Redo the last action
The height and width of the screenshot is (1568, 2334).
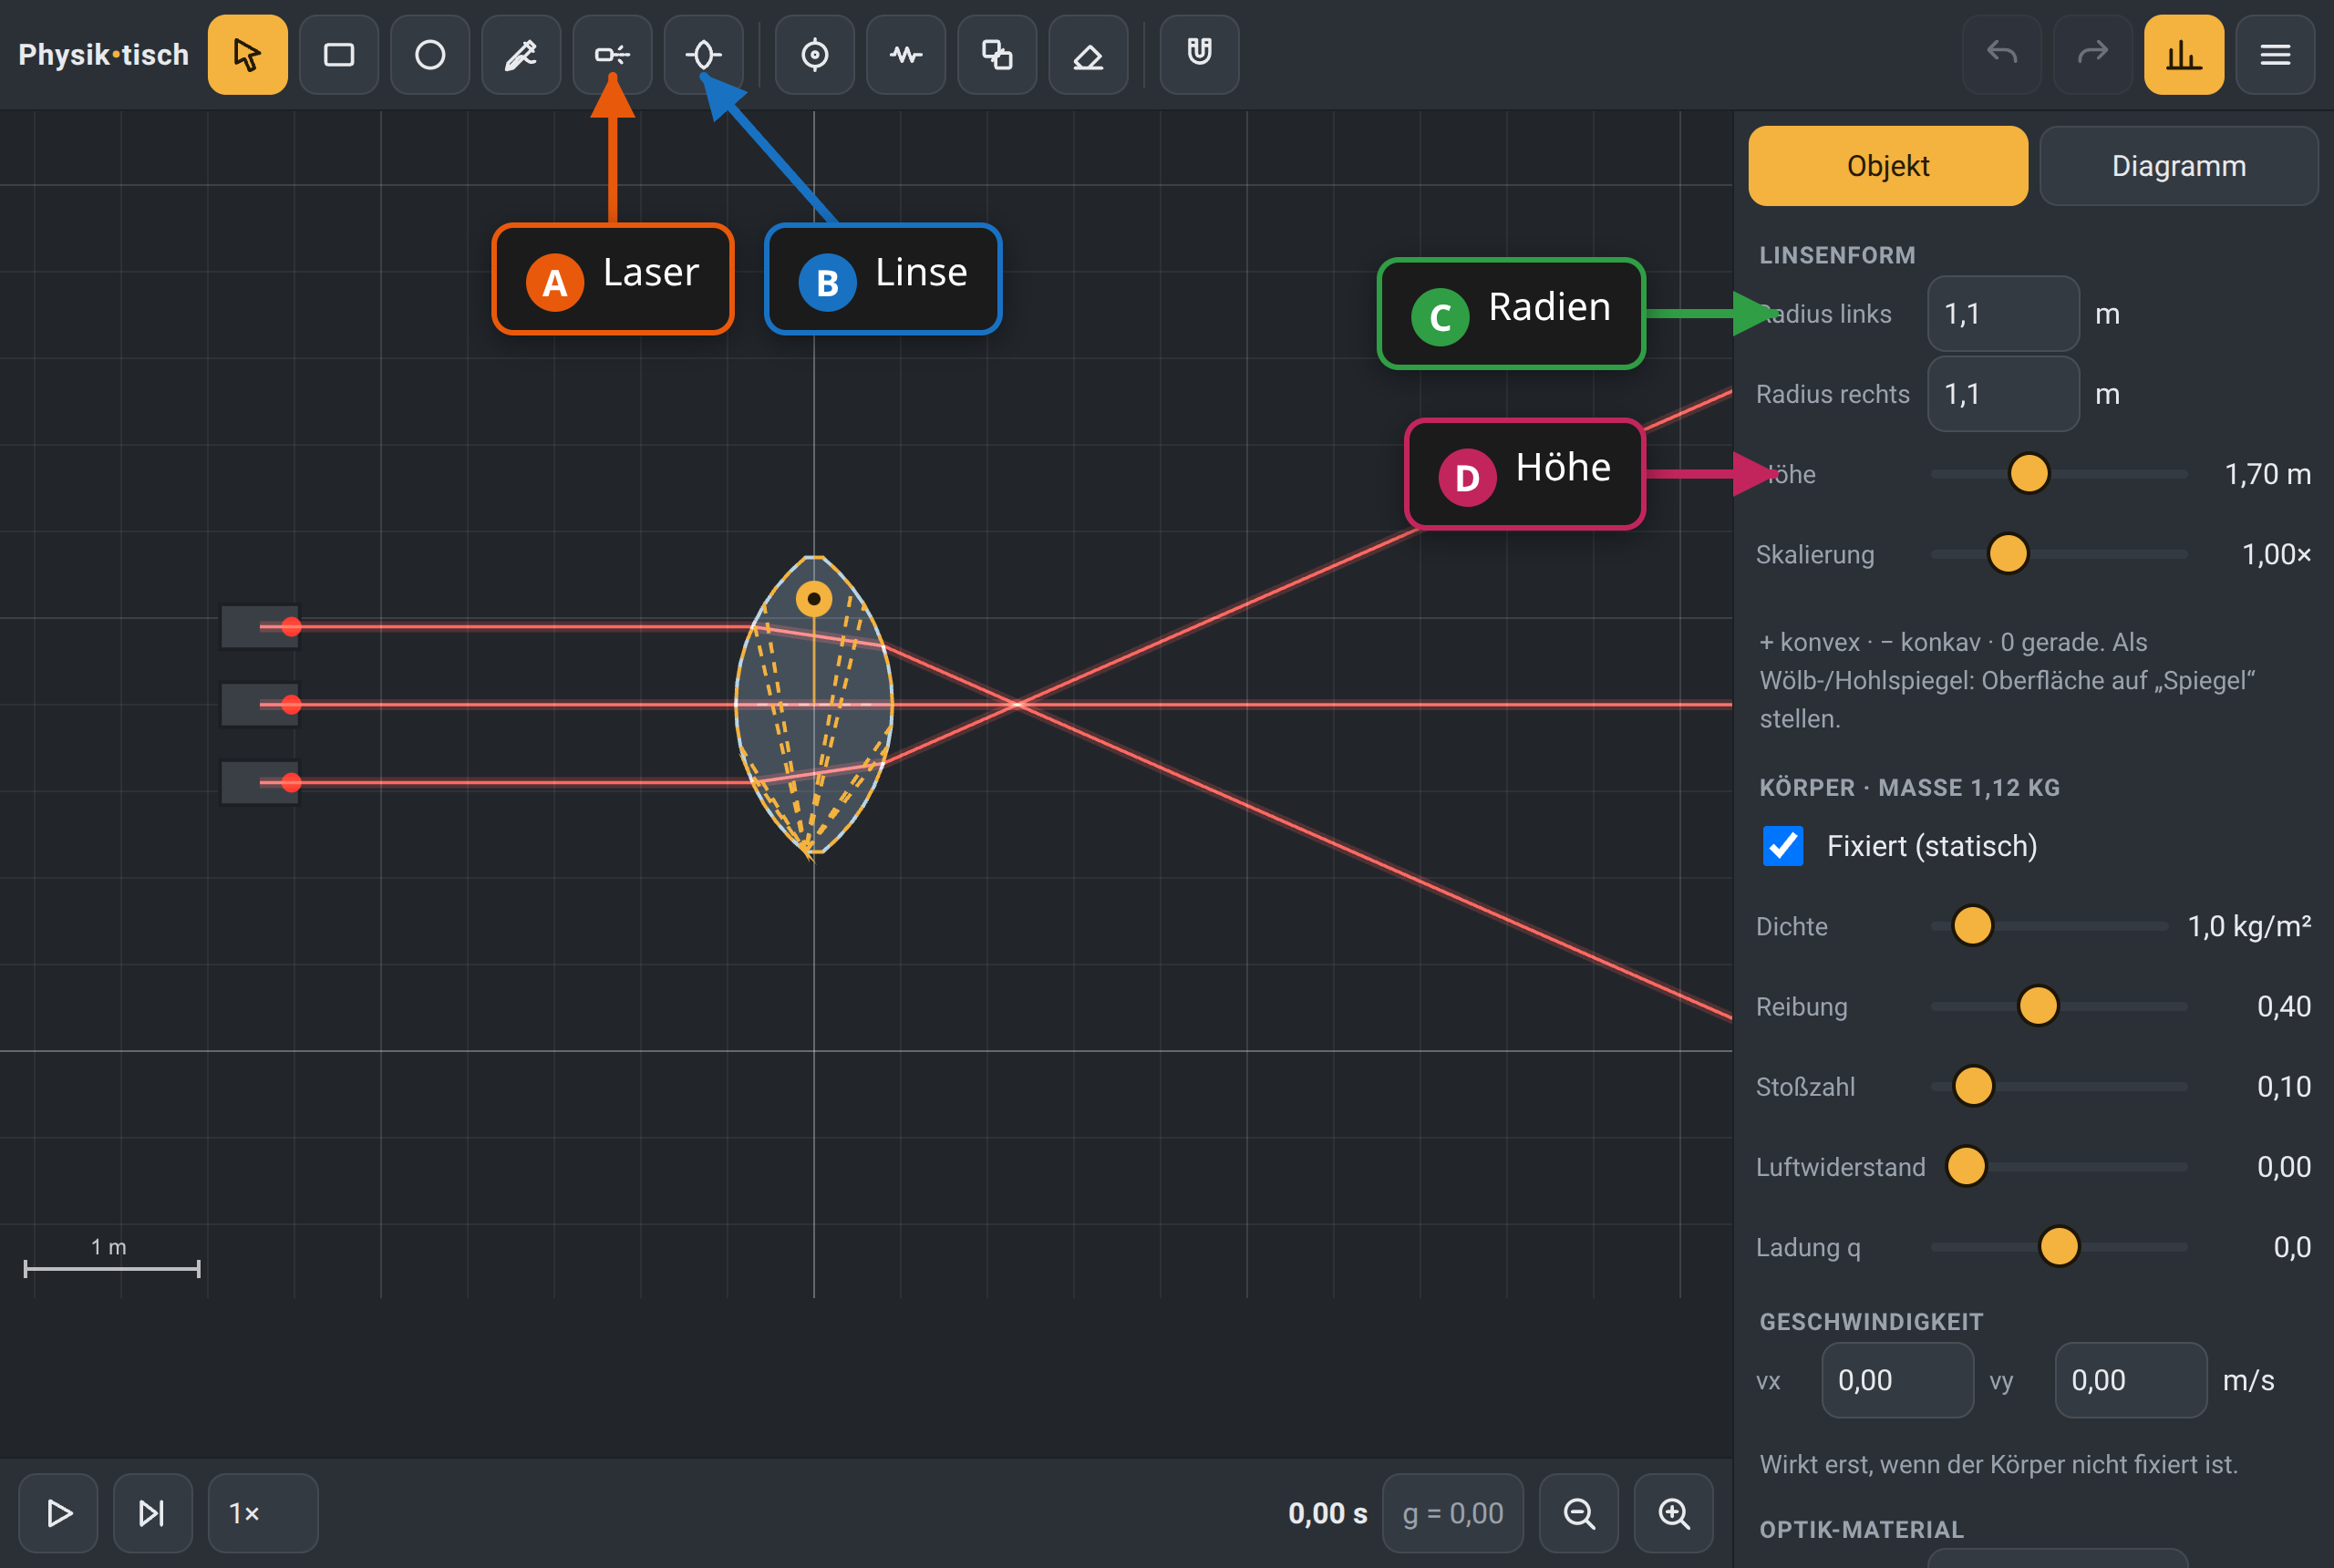[x=2093, y=55]
